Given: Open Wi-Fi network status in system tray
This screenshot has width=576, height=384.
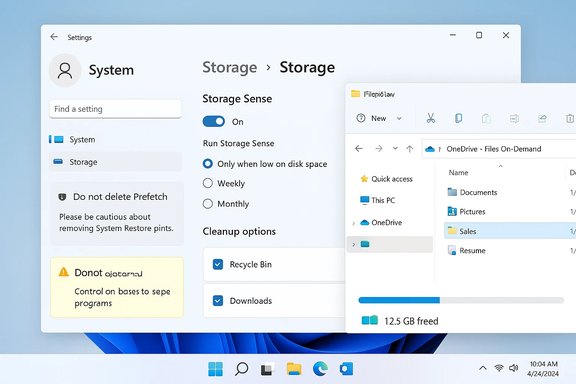Looking at the screenshot, I should click(499, 367).
